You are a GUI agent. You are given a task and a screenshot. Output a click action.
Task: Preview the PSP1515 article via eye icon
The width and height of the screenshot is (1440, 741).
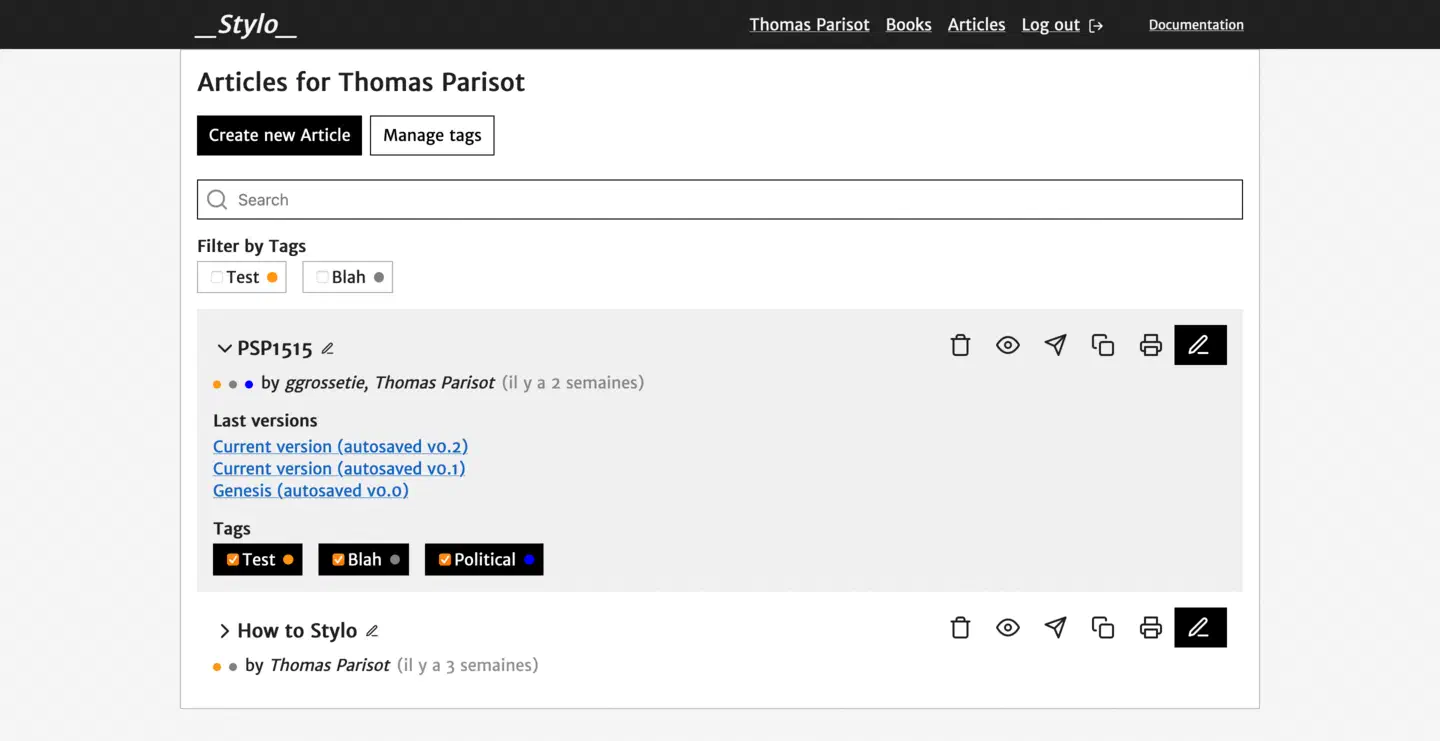coord(1008,345)
